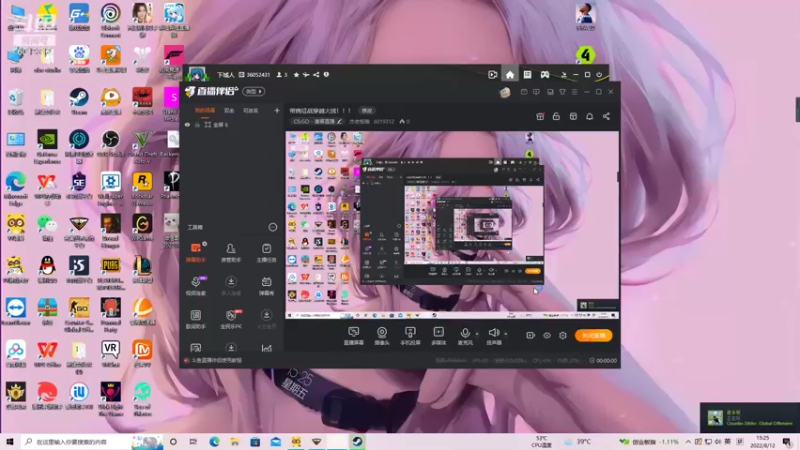
Task: Switch to the second scene tab
Action: pyautogui.click(x=229, y=110)
